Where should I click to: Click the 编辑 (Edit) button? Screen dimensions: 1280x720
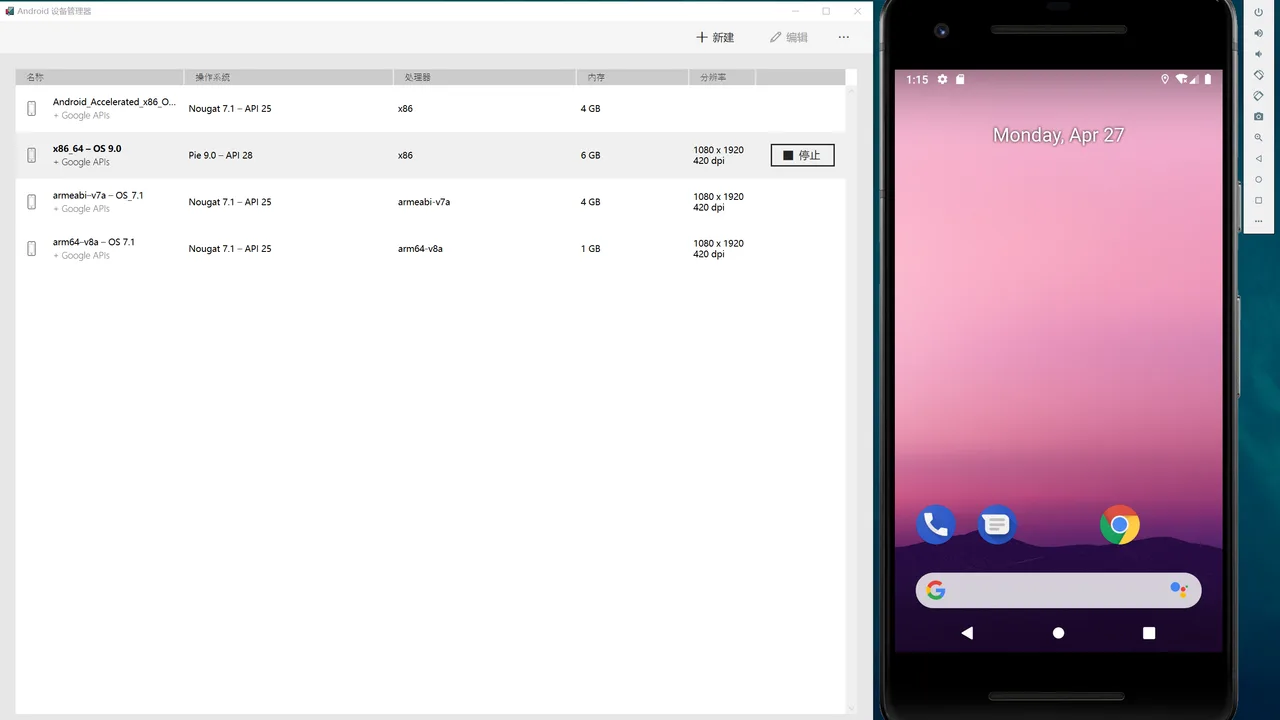pyautogui.click(x=789, y=37)
